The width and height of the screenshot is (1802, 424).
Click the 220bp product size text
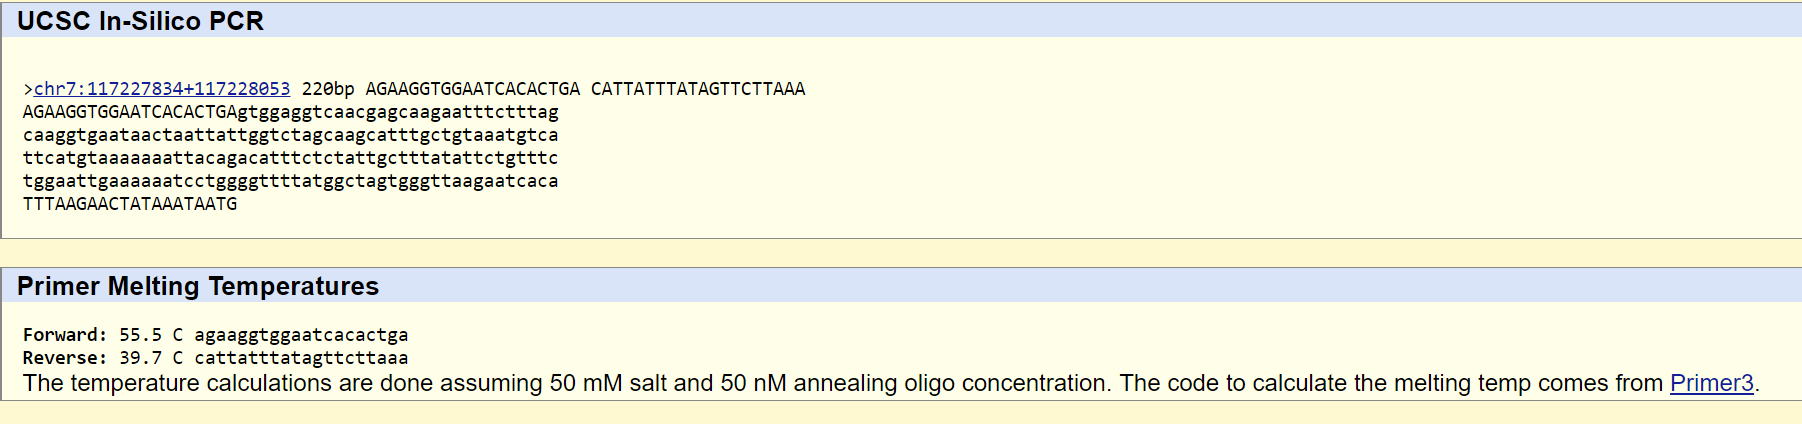pos(328,89)
